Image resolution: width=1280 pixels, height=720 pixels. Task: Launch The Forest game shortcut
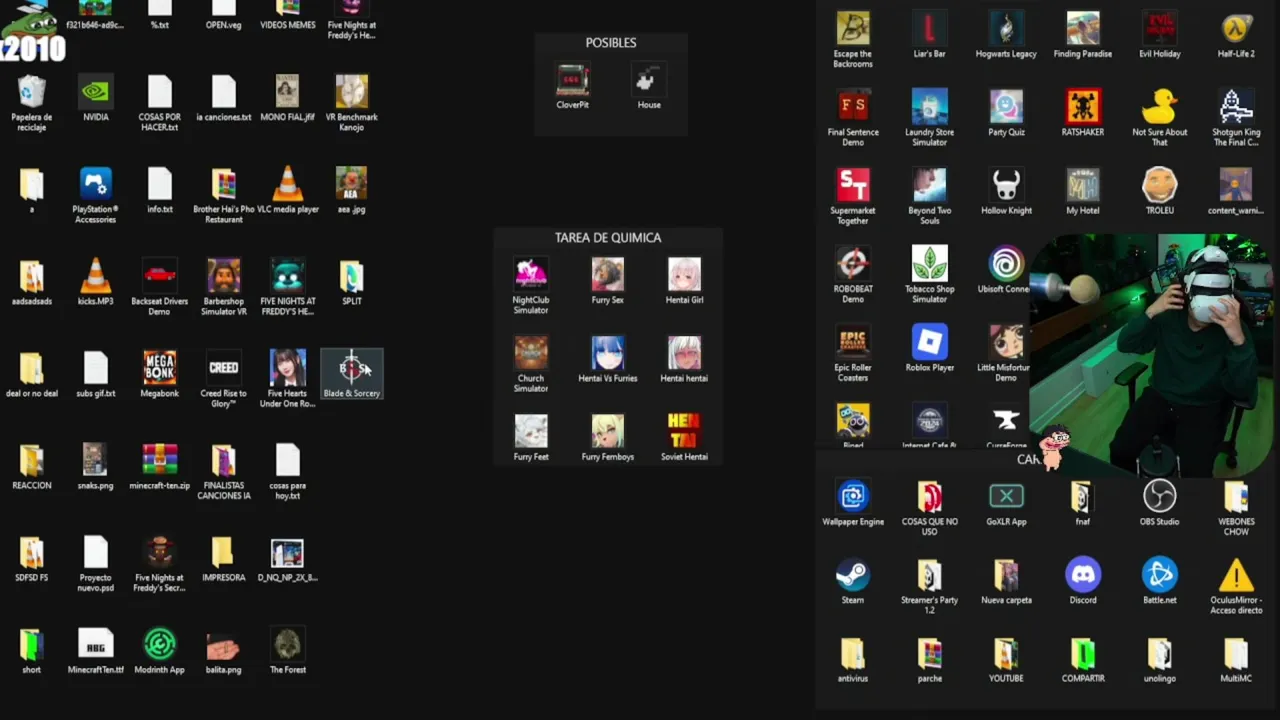(x=288, y=644)
